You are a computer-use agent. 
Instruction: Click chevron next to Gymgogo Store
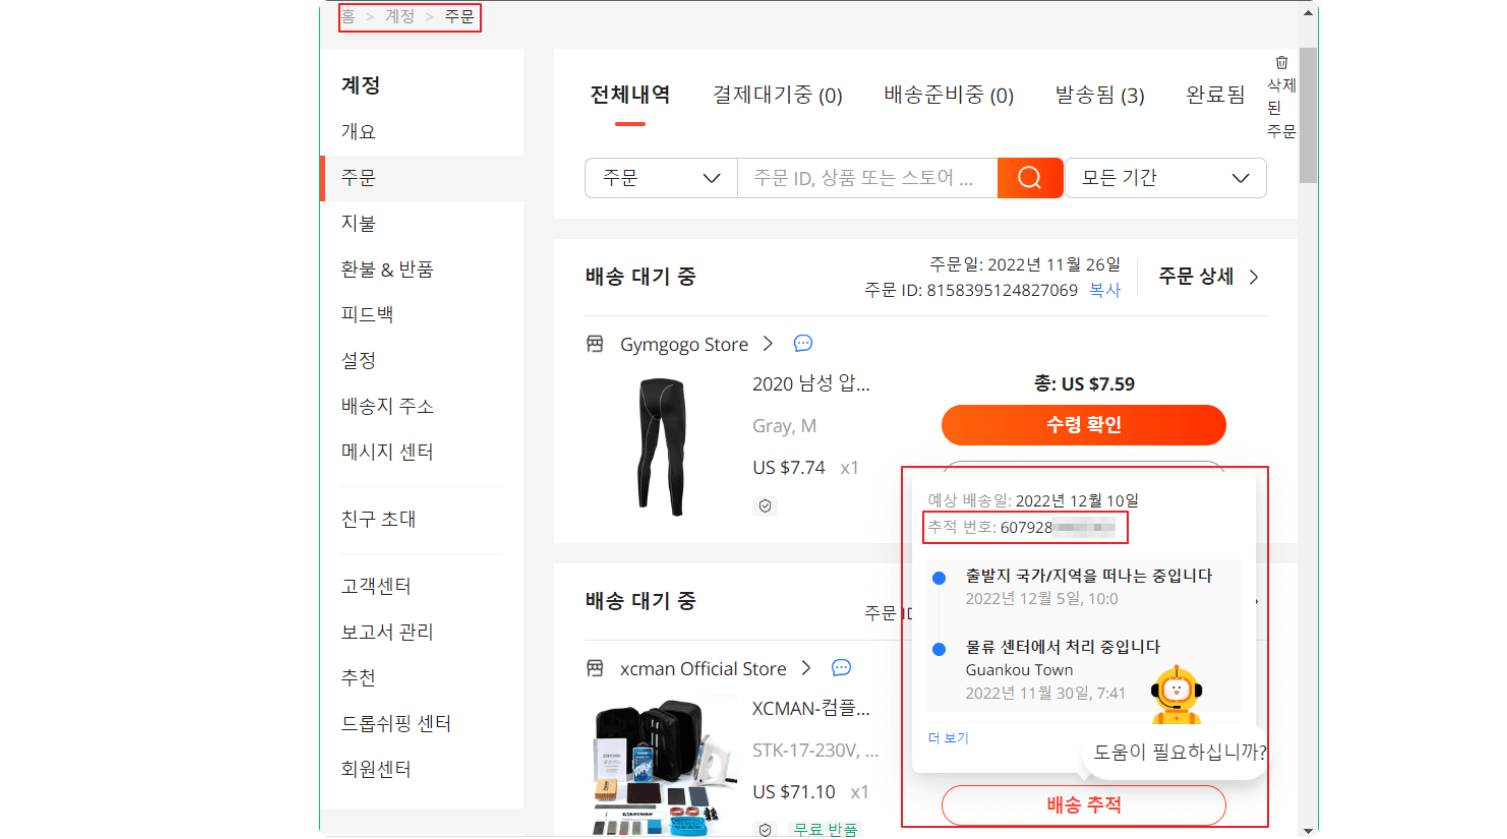768,344
